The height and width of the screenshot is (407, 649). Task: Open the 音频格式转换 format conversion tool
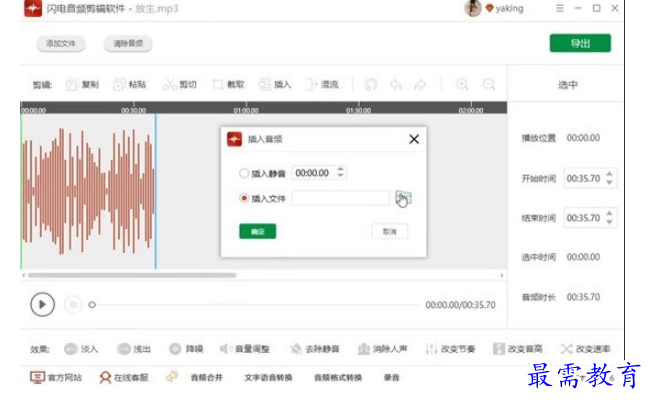(338, 377)
